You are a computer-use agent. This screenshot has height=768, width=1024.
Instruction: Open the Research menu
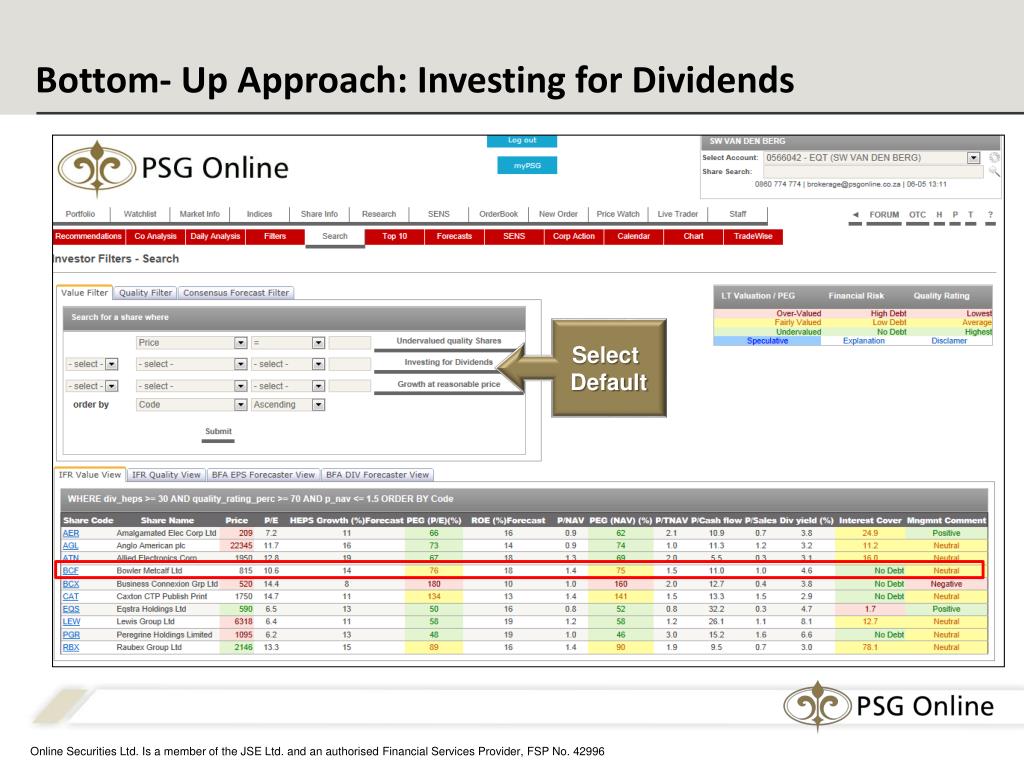click(379, 214)
